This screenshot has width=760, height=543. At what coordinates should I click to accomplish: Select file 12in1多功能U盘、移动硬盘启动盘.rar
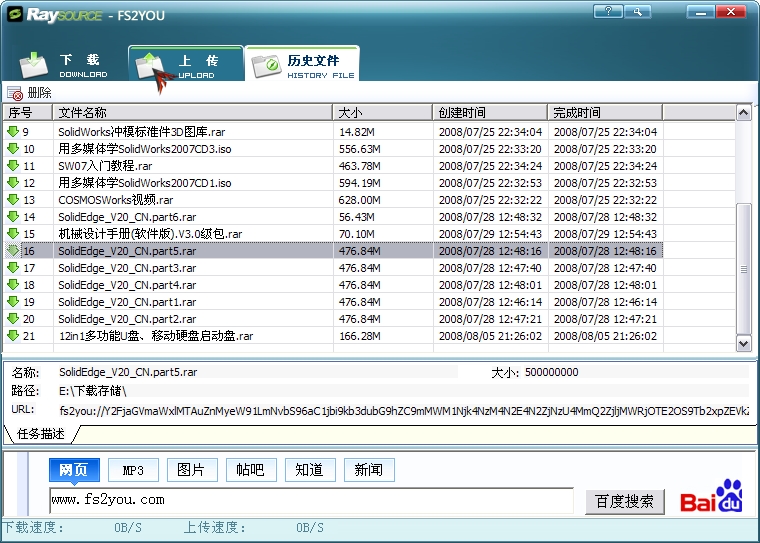pos(156,335)
